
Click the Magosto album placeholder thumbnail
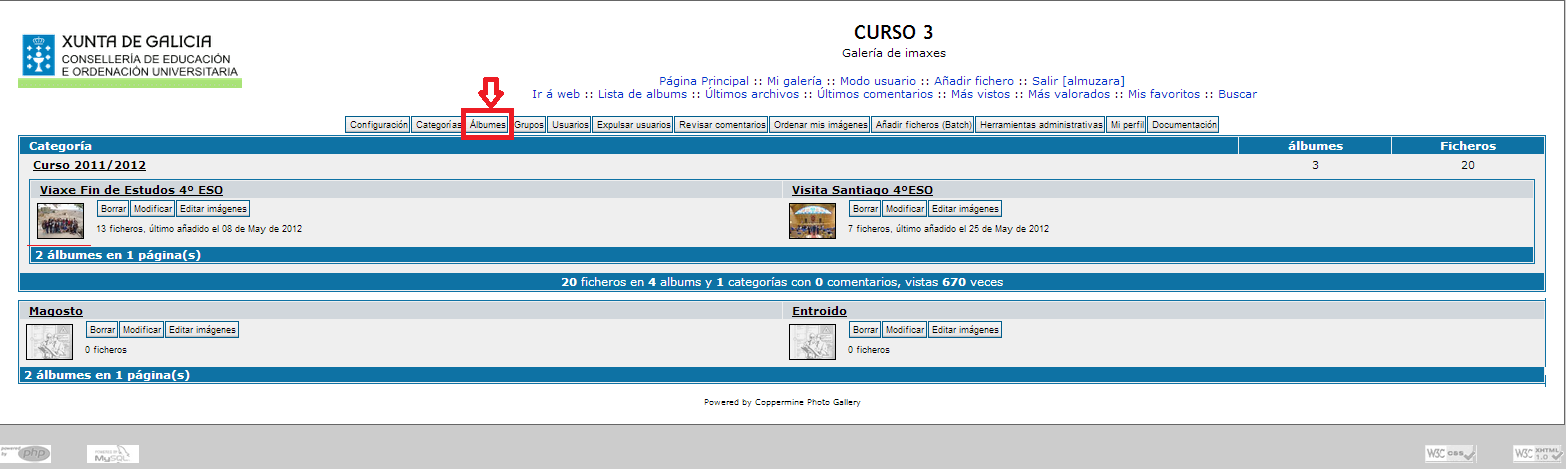(49, 342)
